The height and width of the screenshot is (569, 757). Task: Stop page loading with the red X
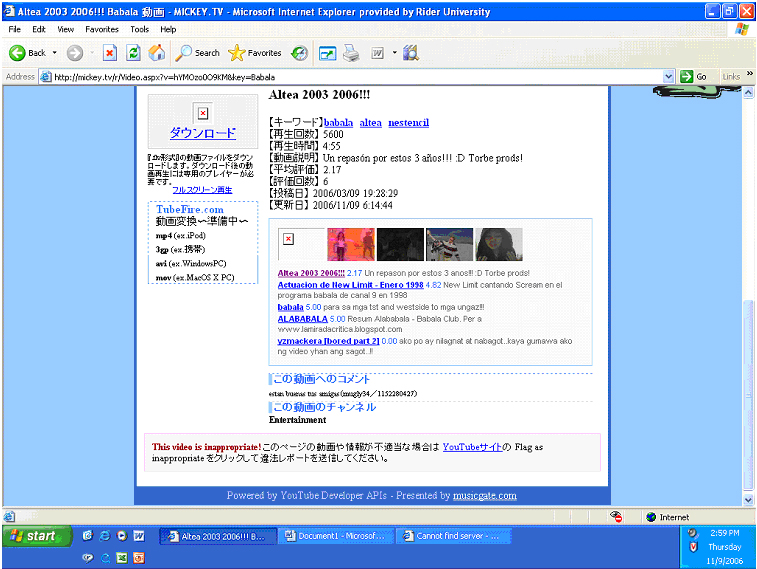(x=110, y=53)
